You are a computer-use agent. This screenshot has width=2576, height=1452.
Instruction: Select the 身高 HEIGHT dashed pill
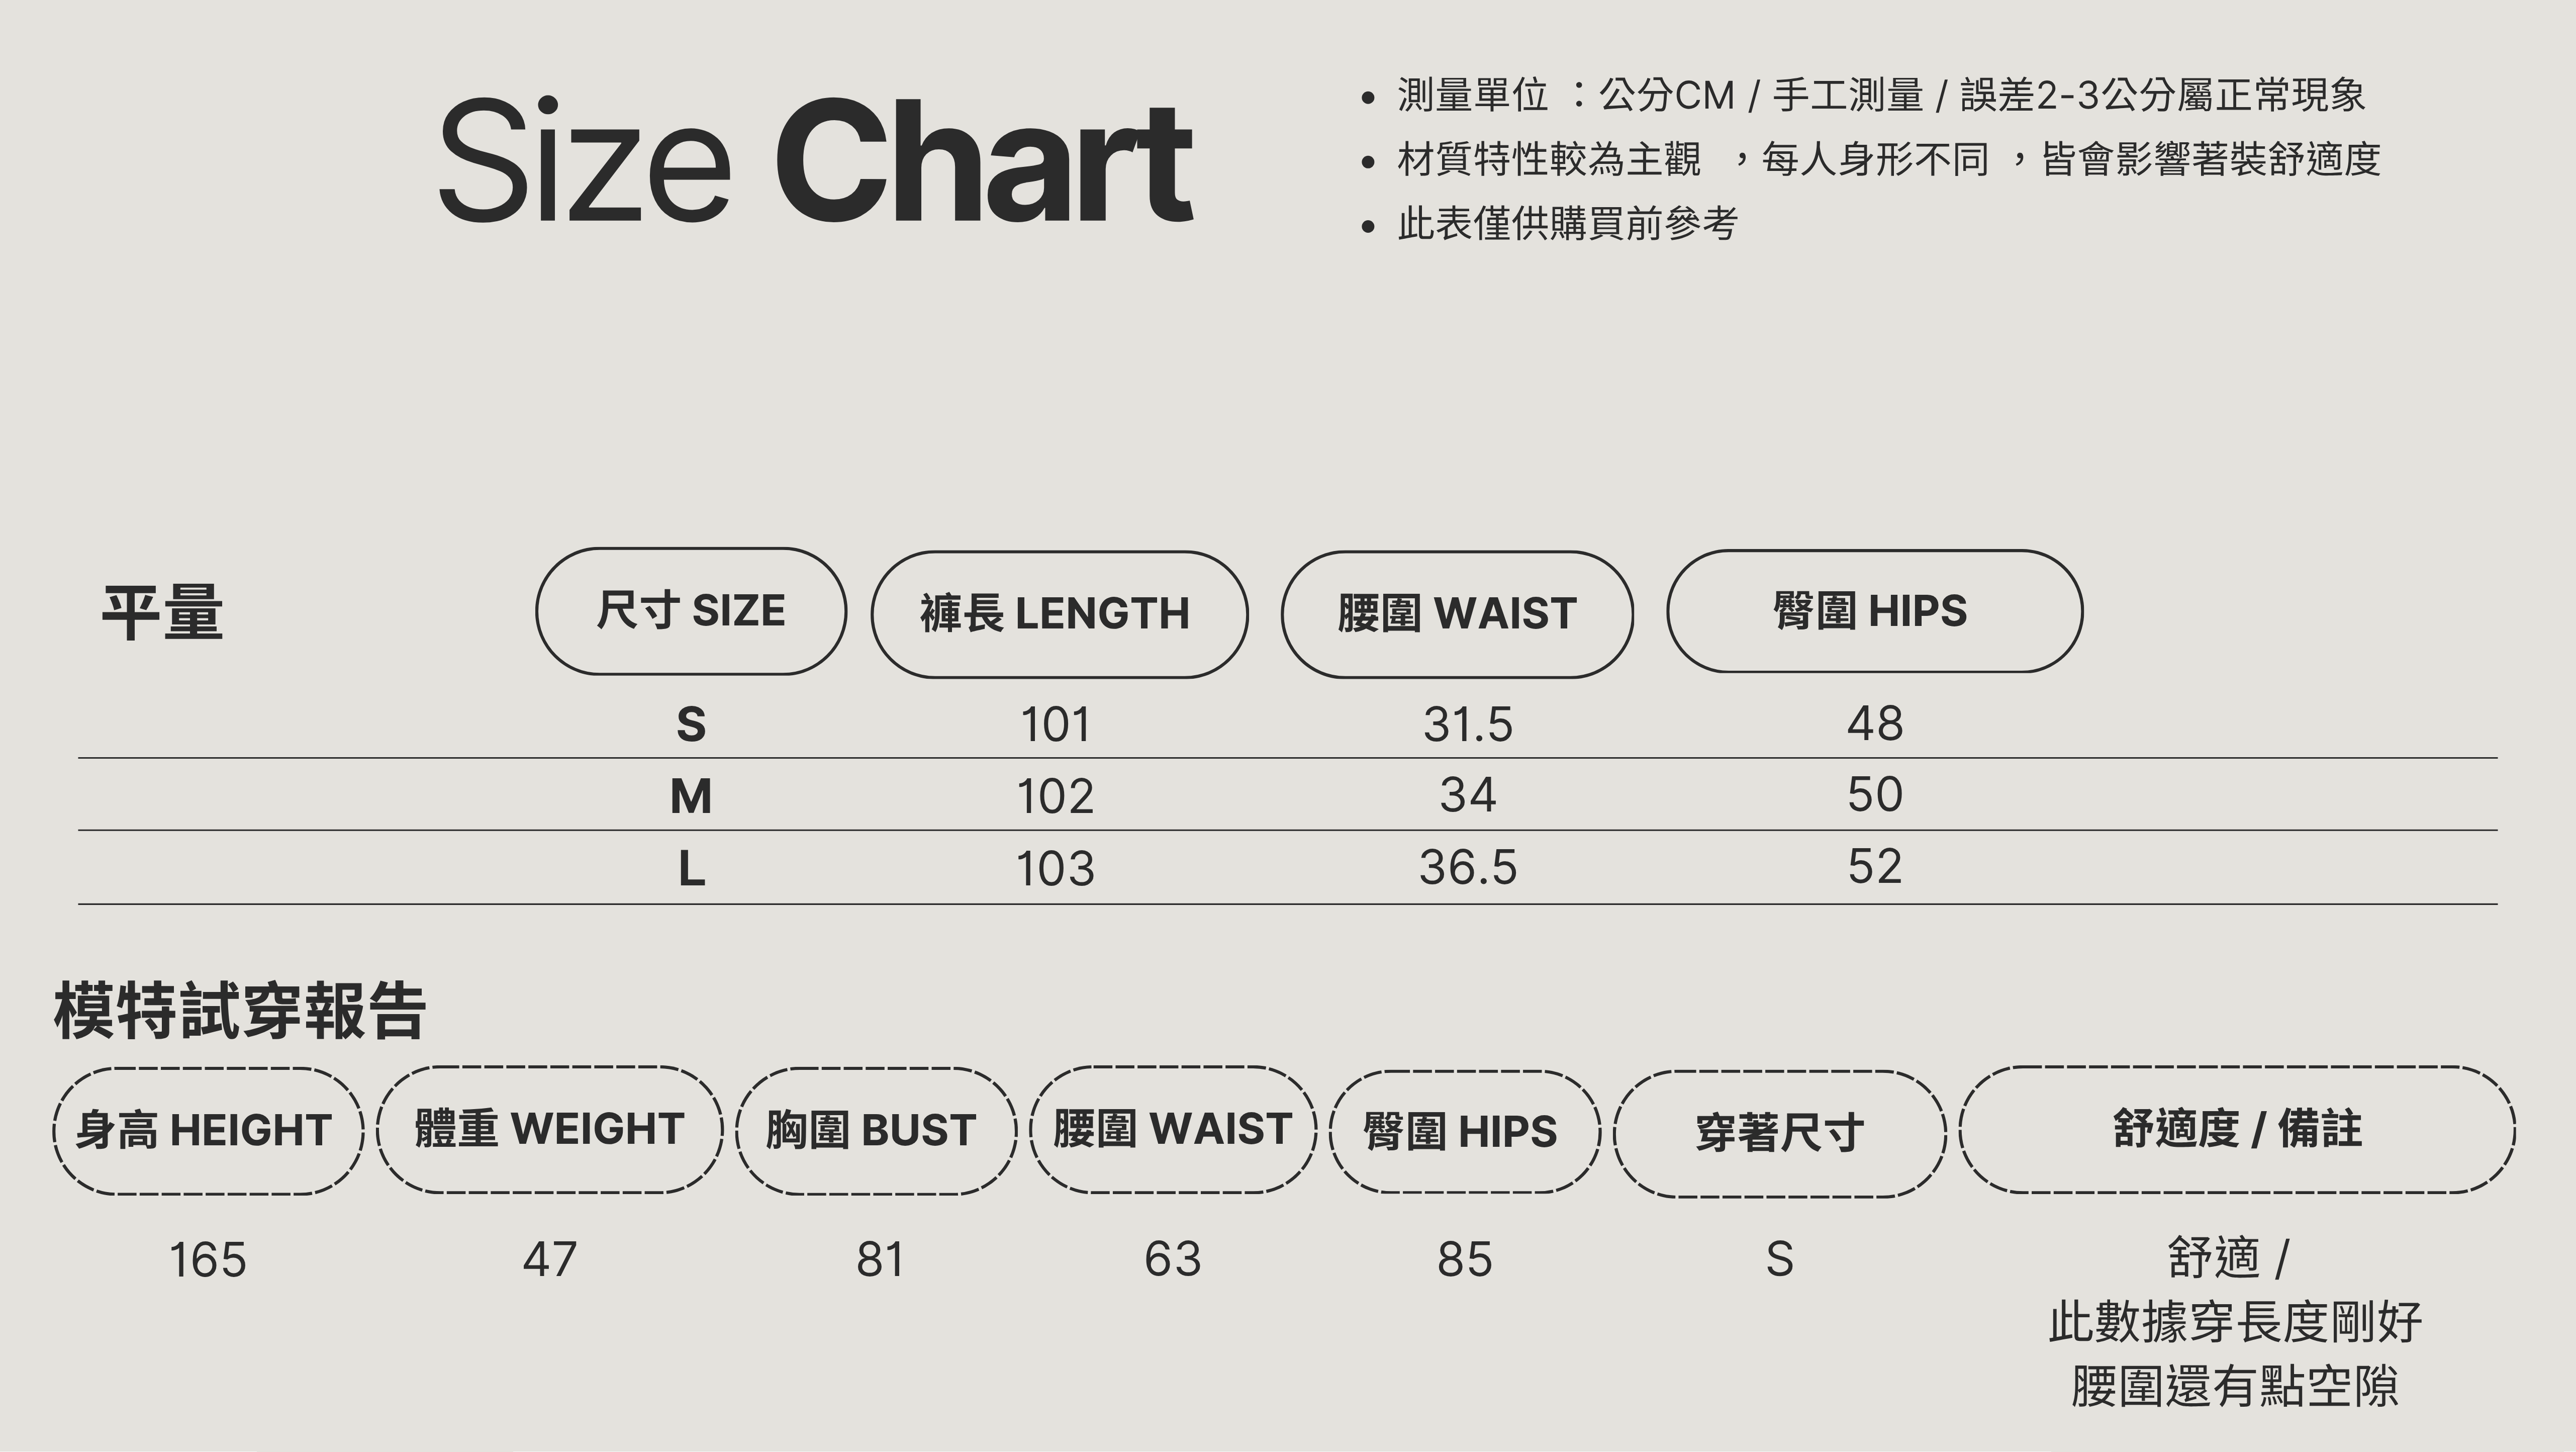(x=207, y=1130)
